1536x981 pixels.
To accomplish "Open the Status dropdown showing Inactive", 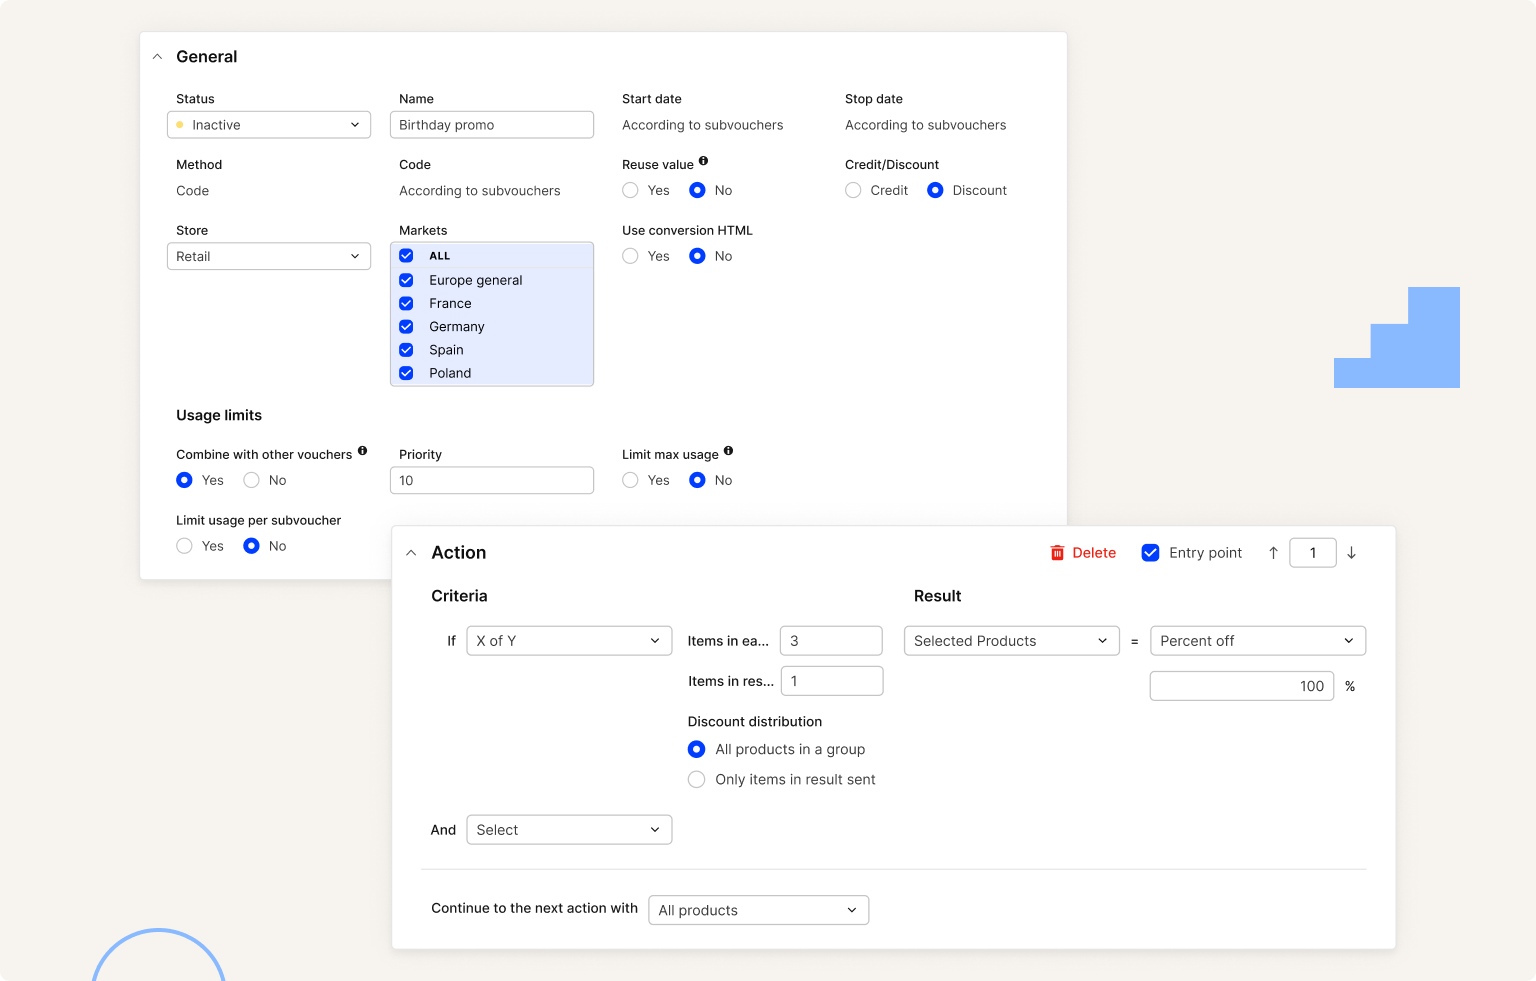I will (x=268, y=125).
